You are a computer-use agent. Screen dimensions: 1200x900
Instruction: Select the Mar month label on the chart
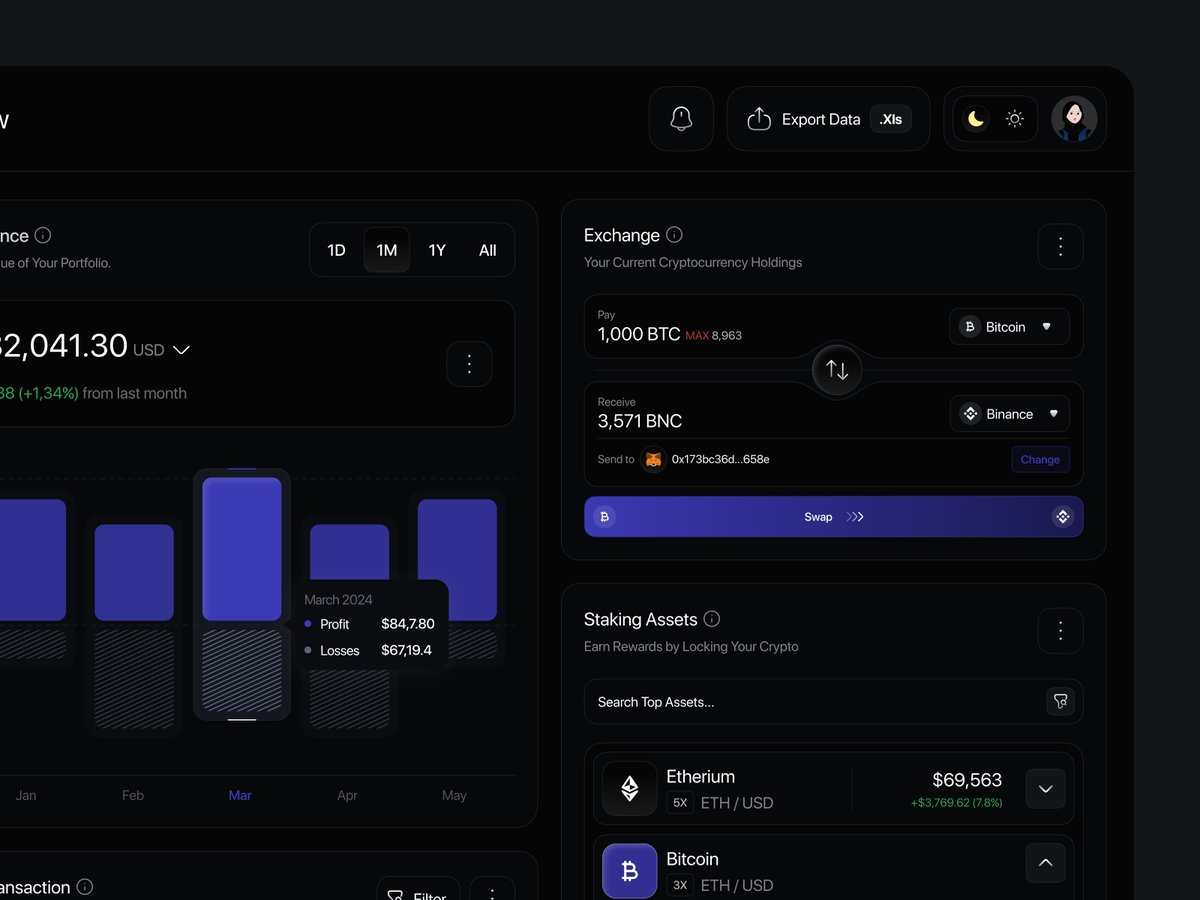point(239,795)
